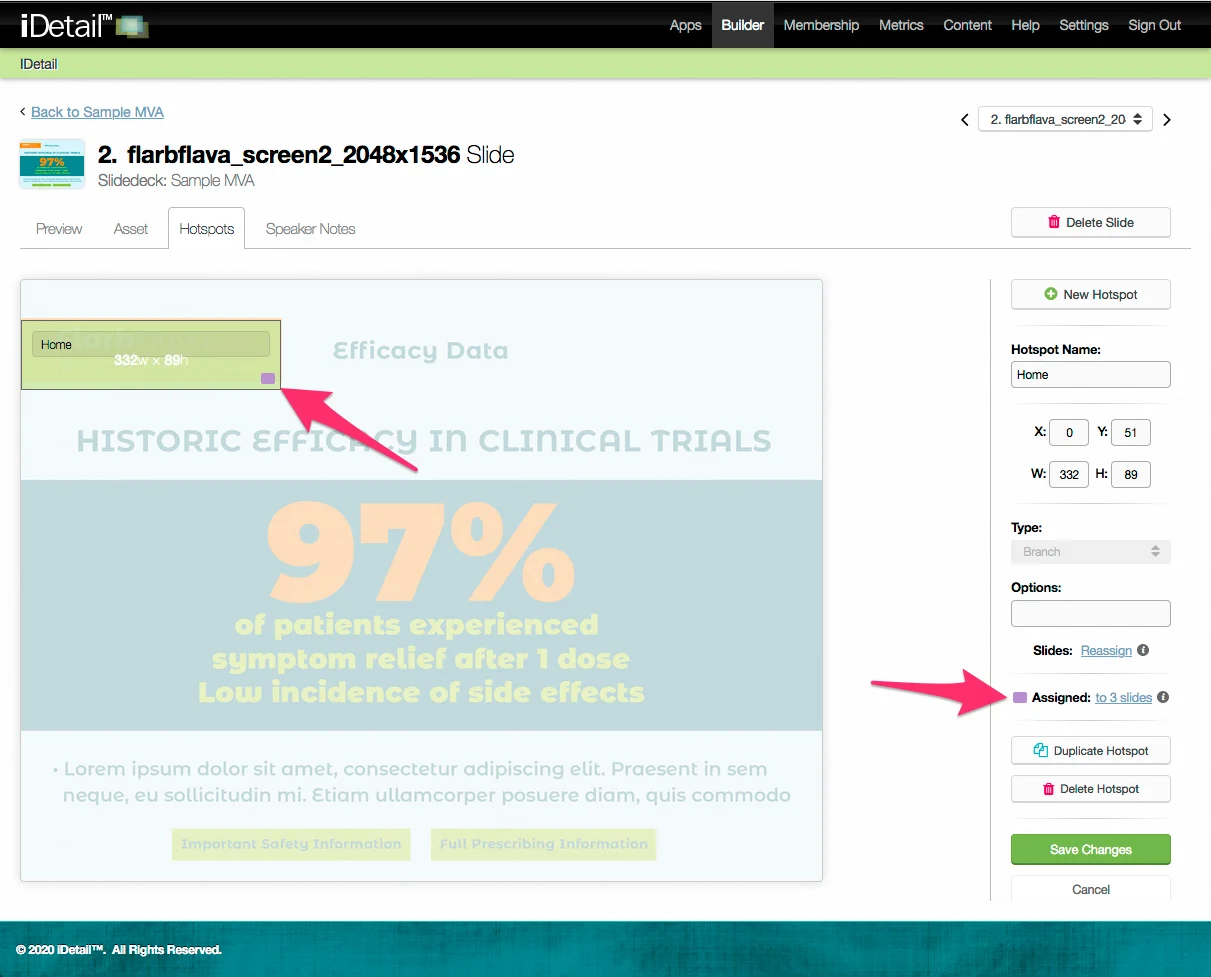Open the Content menu item

tap(968, 25)
